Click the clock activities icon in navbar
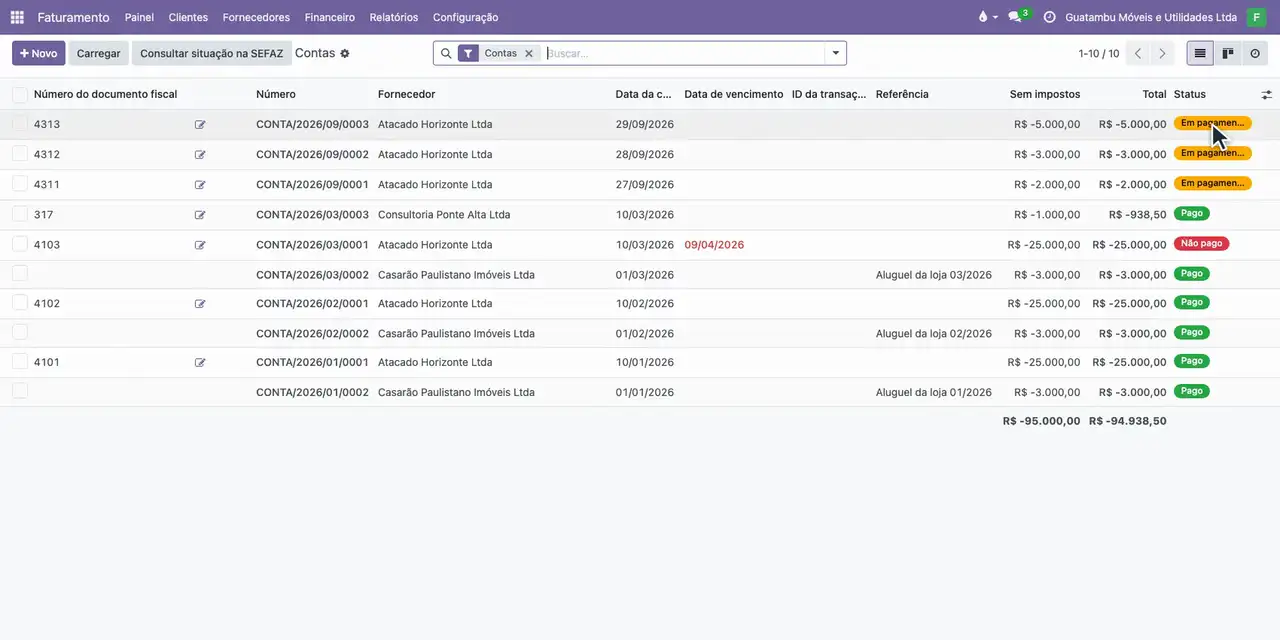The image size is (1280, 640). (1049, 17)
